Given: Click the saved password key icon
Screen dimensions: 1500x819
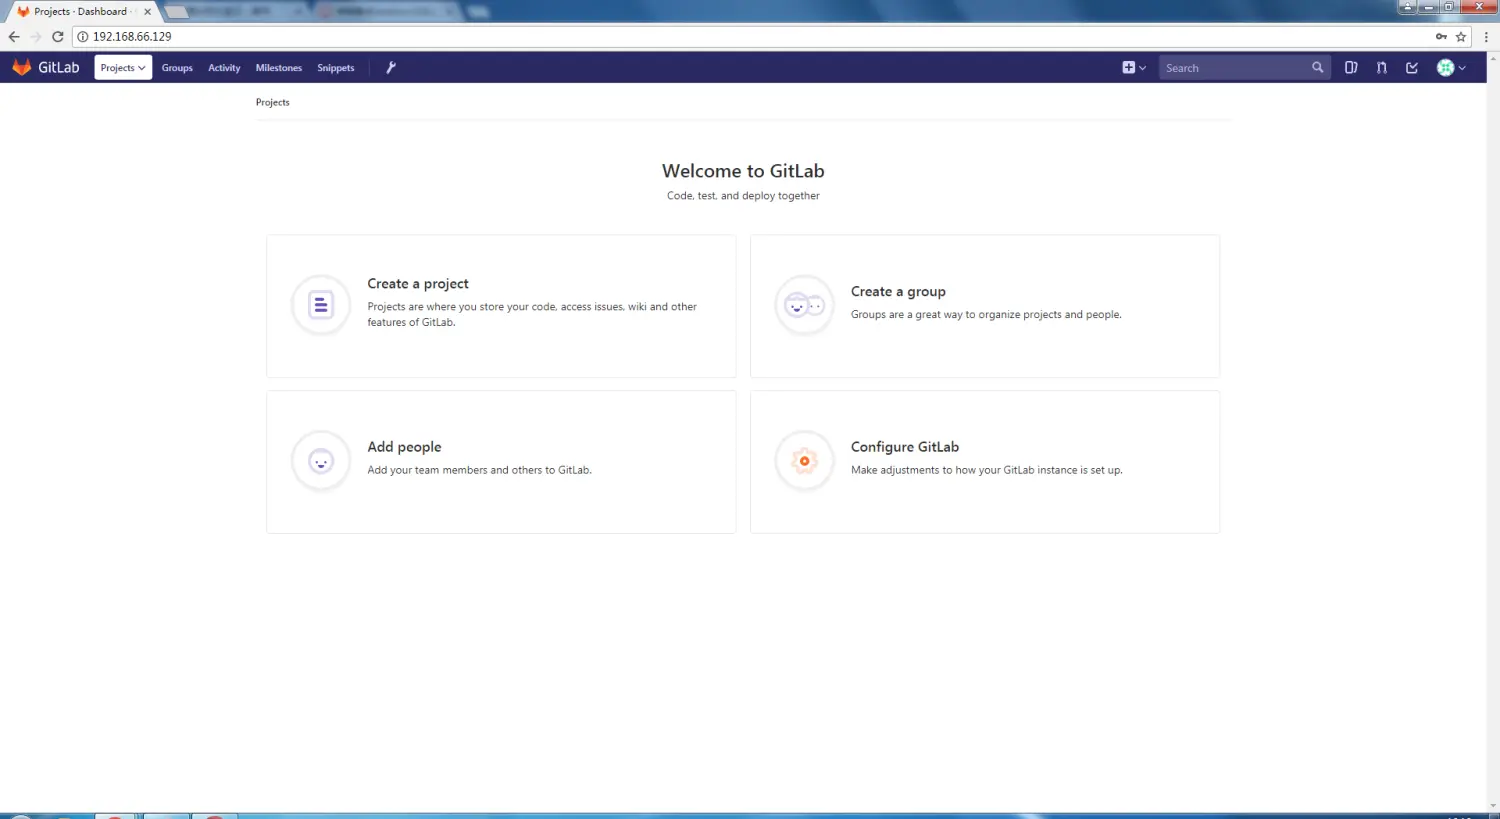Looking at the screenshot, I should [1441, 36].
